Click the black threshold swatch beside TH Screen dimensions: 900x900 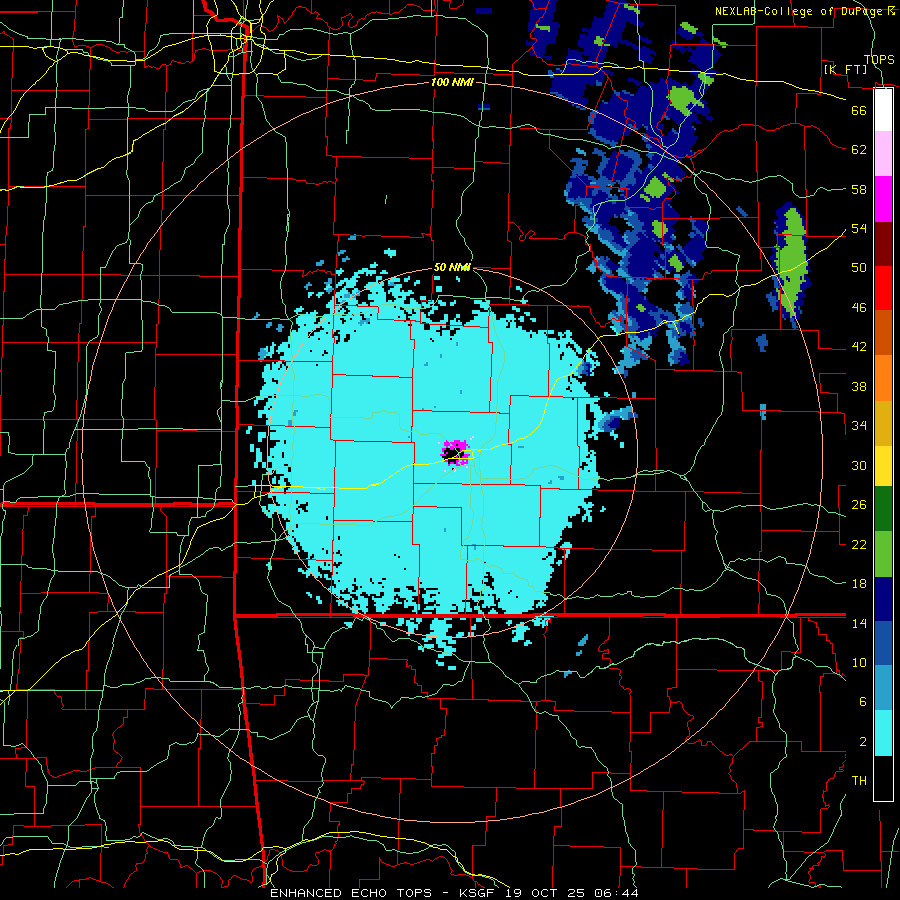883,778
